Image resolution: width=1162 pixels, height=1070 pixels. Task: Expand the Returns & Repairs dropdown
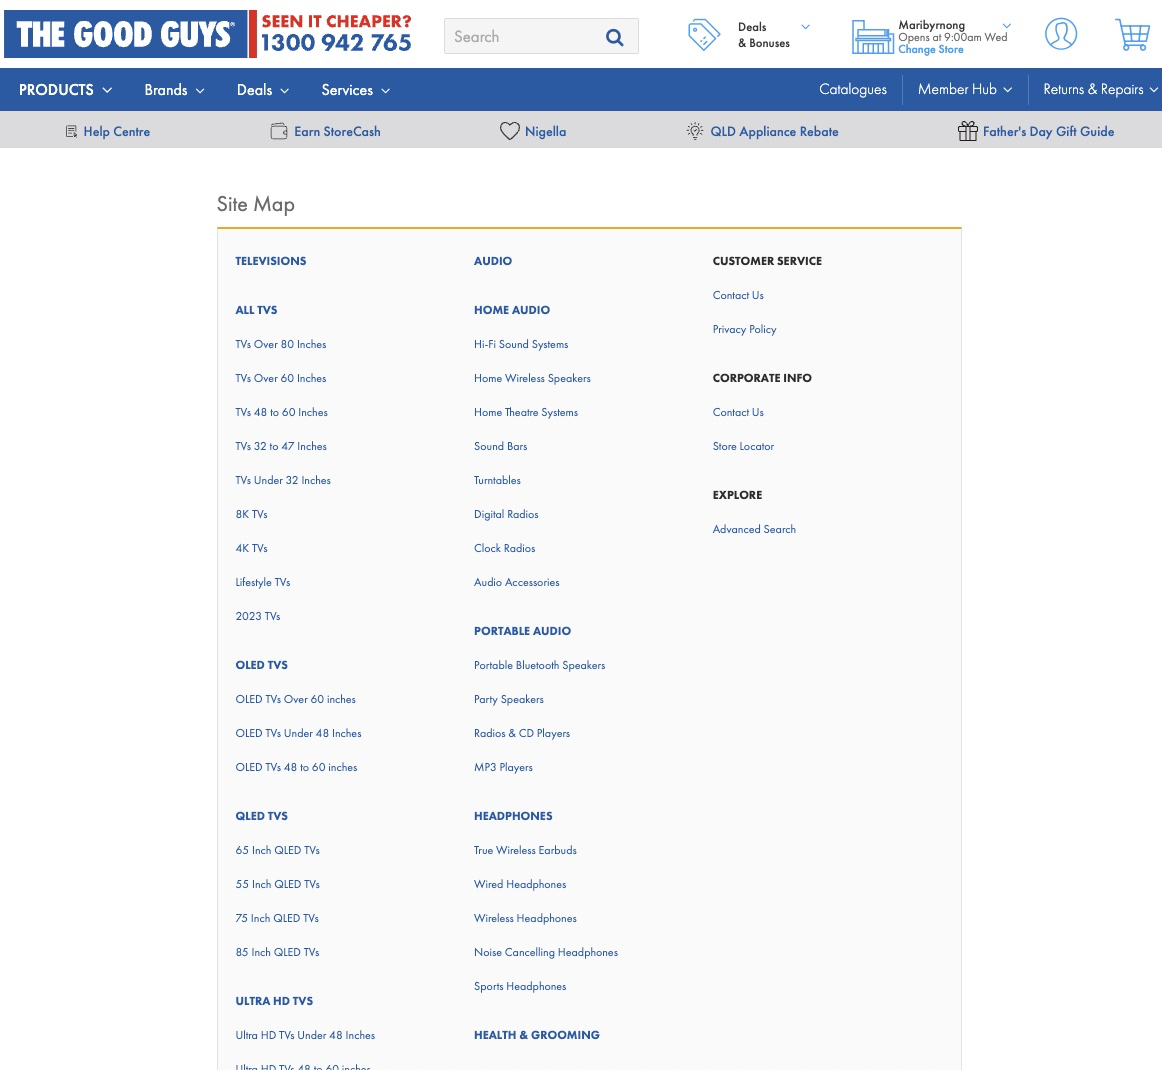(1100, 89)
